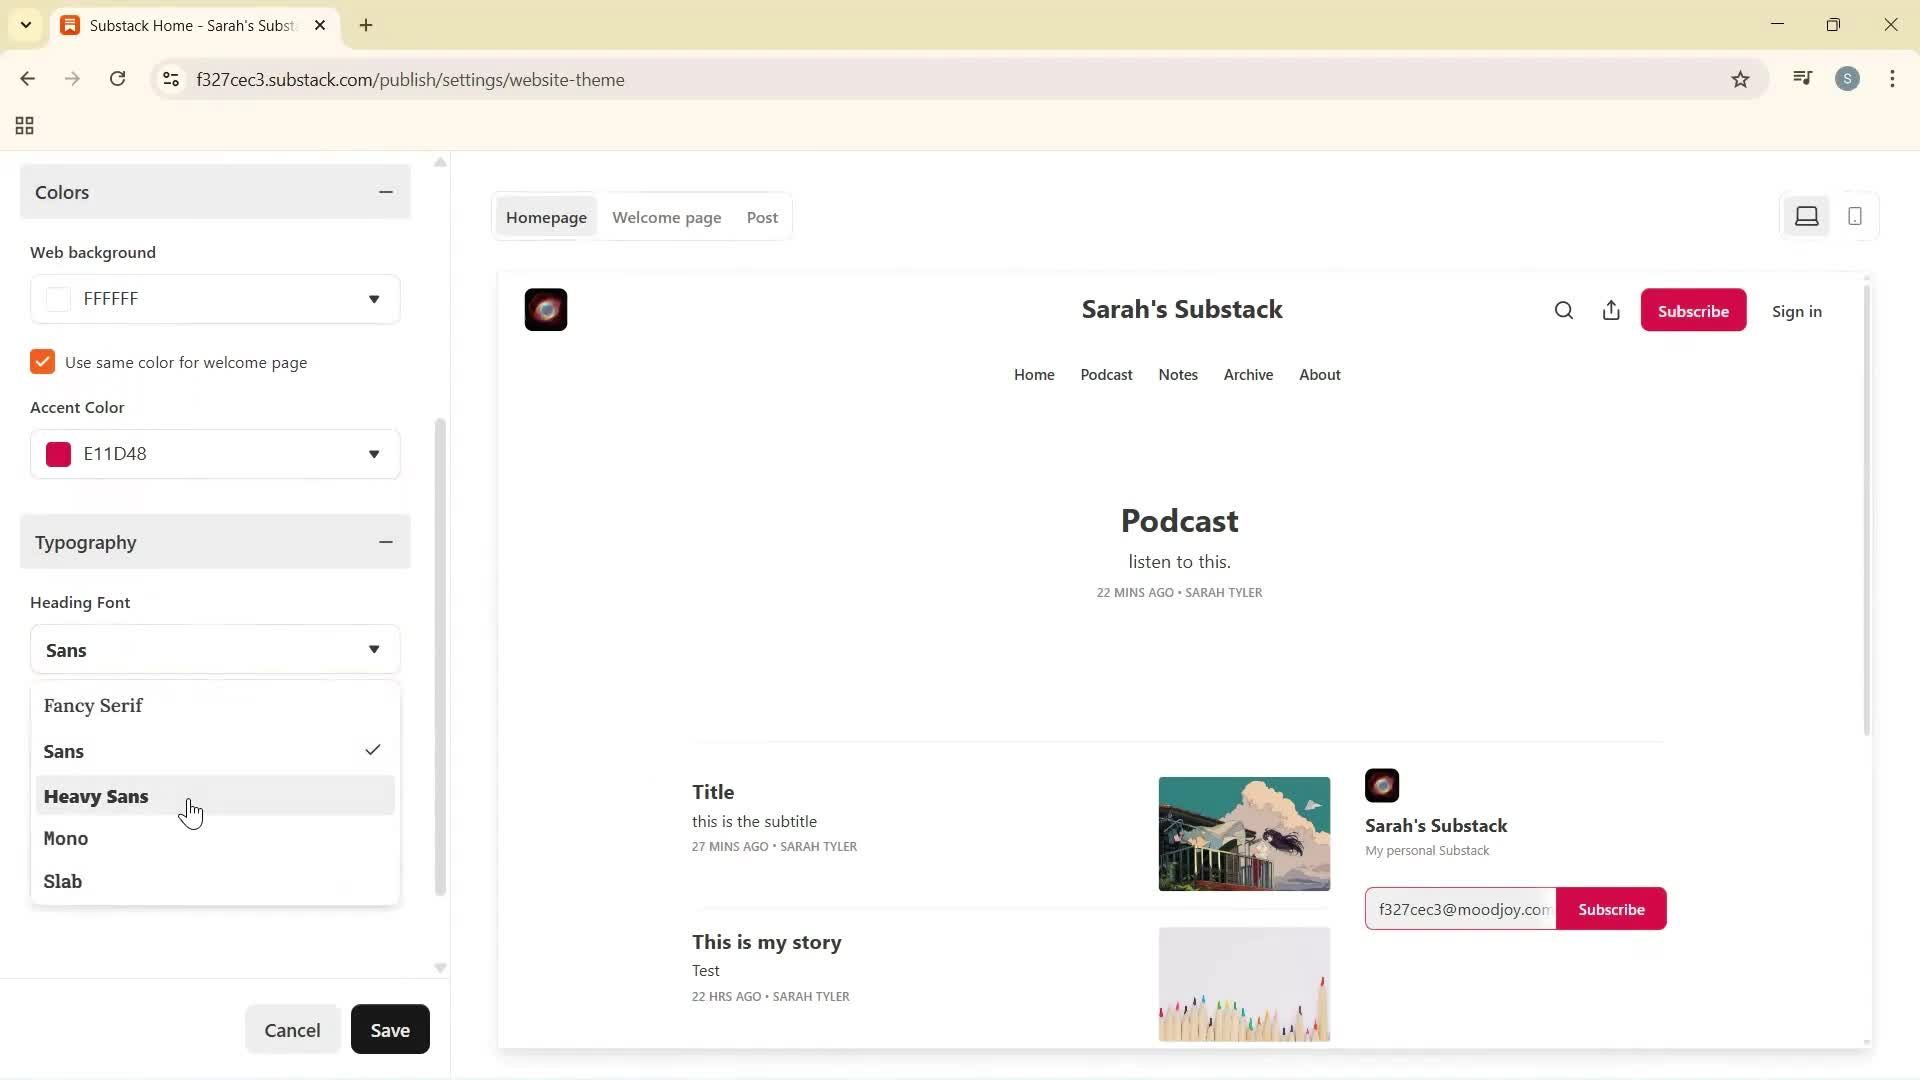Reload the page in the browser
This screenshot has height=1080, width=1920.
click(x=117, y=79)
